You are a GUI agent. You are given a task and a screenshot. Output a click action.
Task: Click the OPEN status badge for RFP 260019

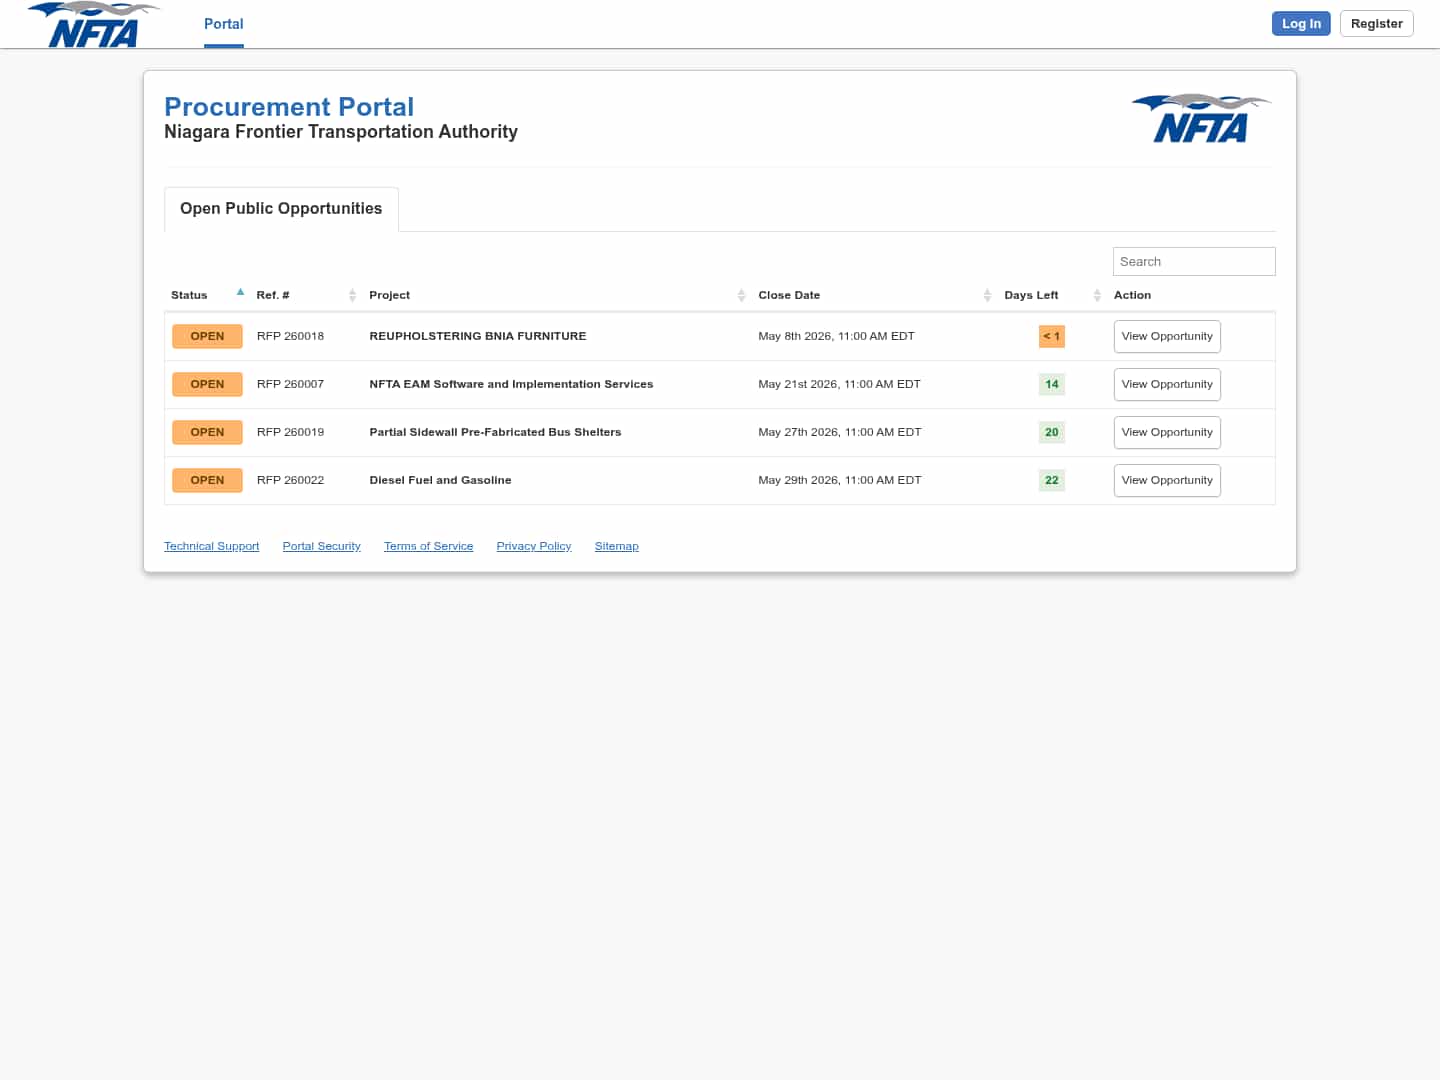[x=207, y=433]
